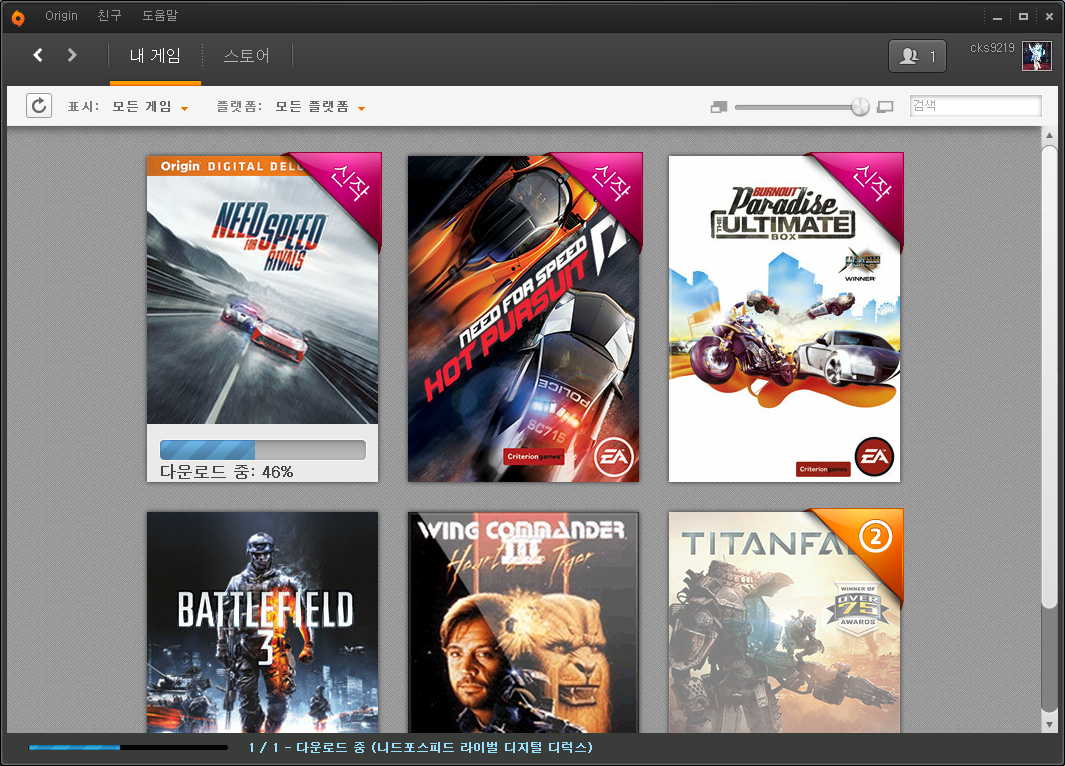Click the small tile size icon

(718, 107)
